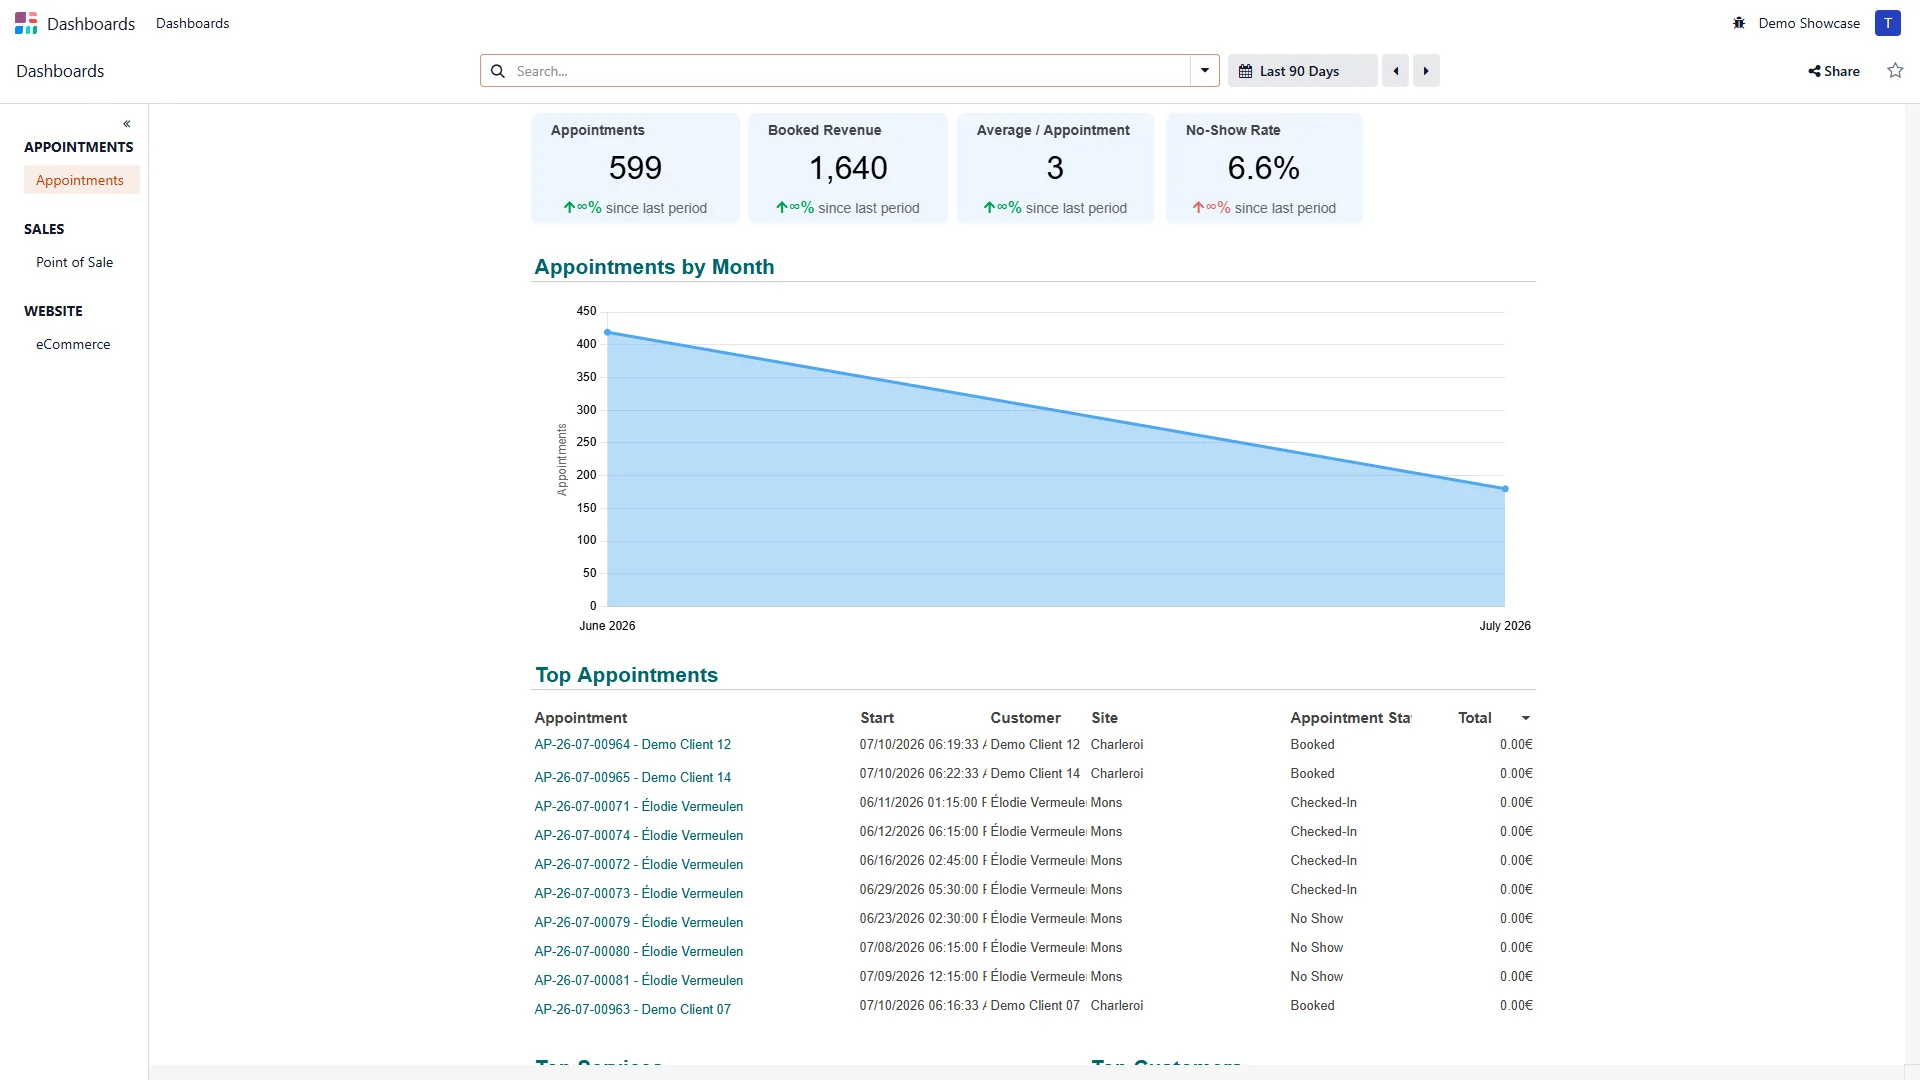Click the Share button
Screen dimensions: 1920x1080
pyautogui.click(x=1834, y=71)
